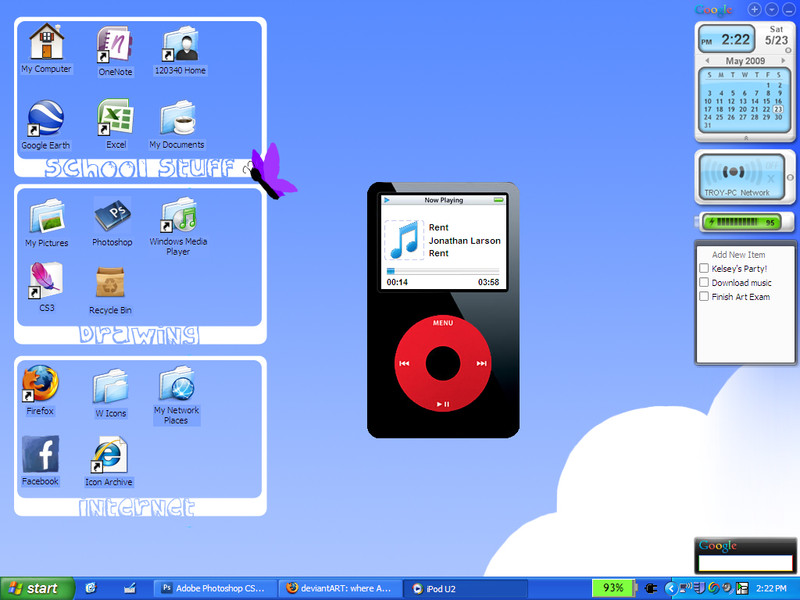Open the Google sidebar dropdown menu button

(771, 9)
